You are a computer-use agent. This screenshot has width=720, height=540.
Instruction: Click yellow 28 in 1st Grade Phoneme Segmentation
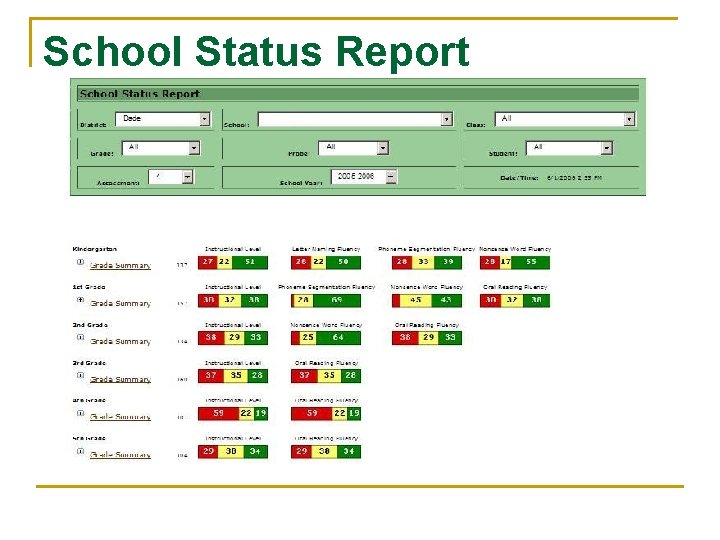(x=304, y=300)
